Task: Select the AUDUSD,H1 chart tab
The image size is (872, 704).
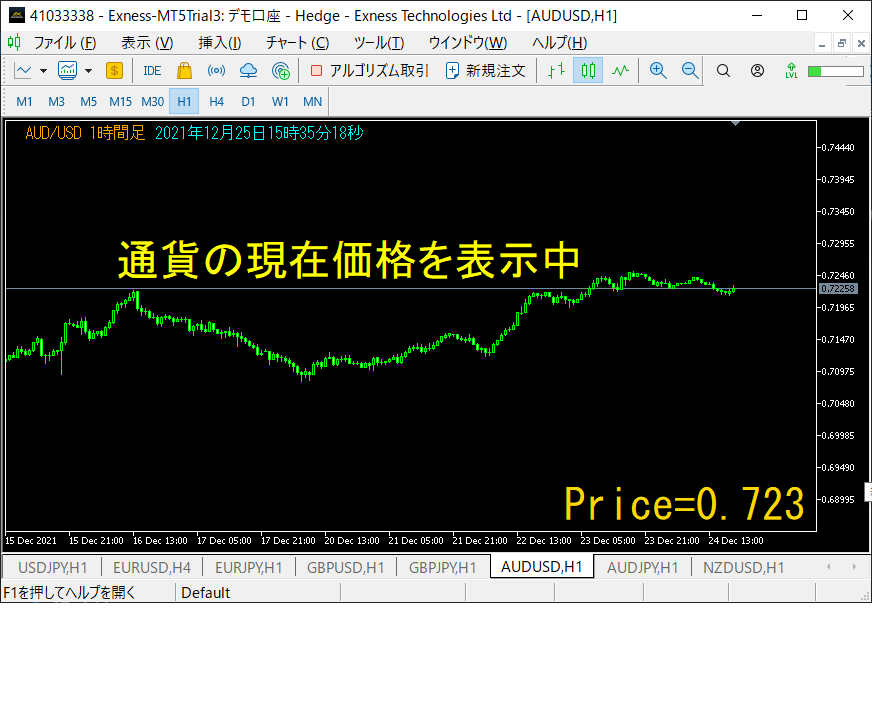Action: coord(542,567)
